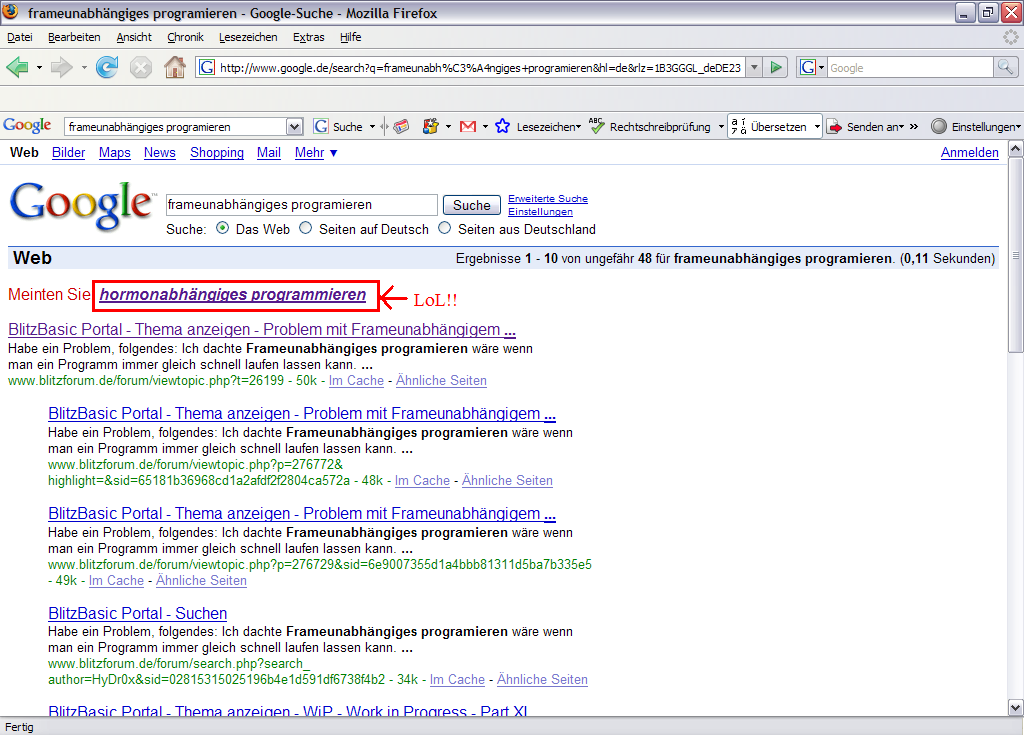
Task: Go to the home page icon
Action: (174, 67)
